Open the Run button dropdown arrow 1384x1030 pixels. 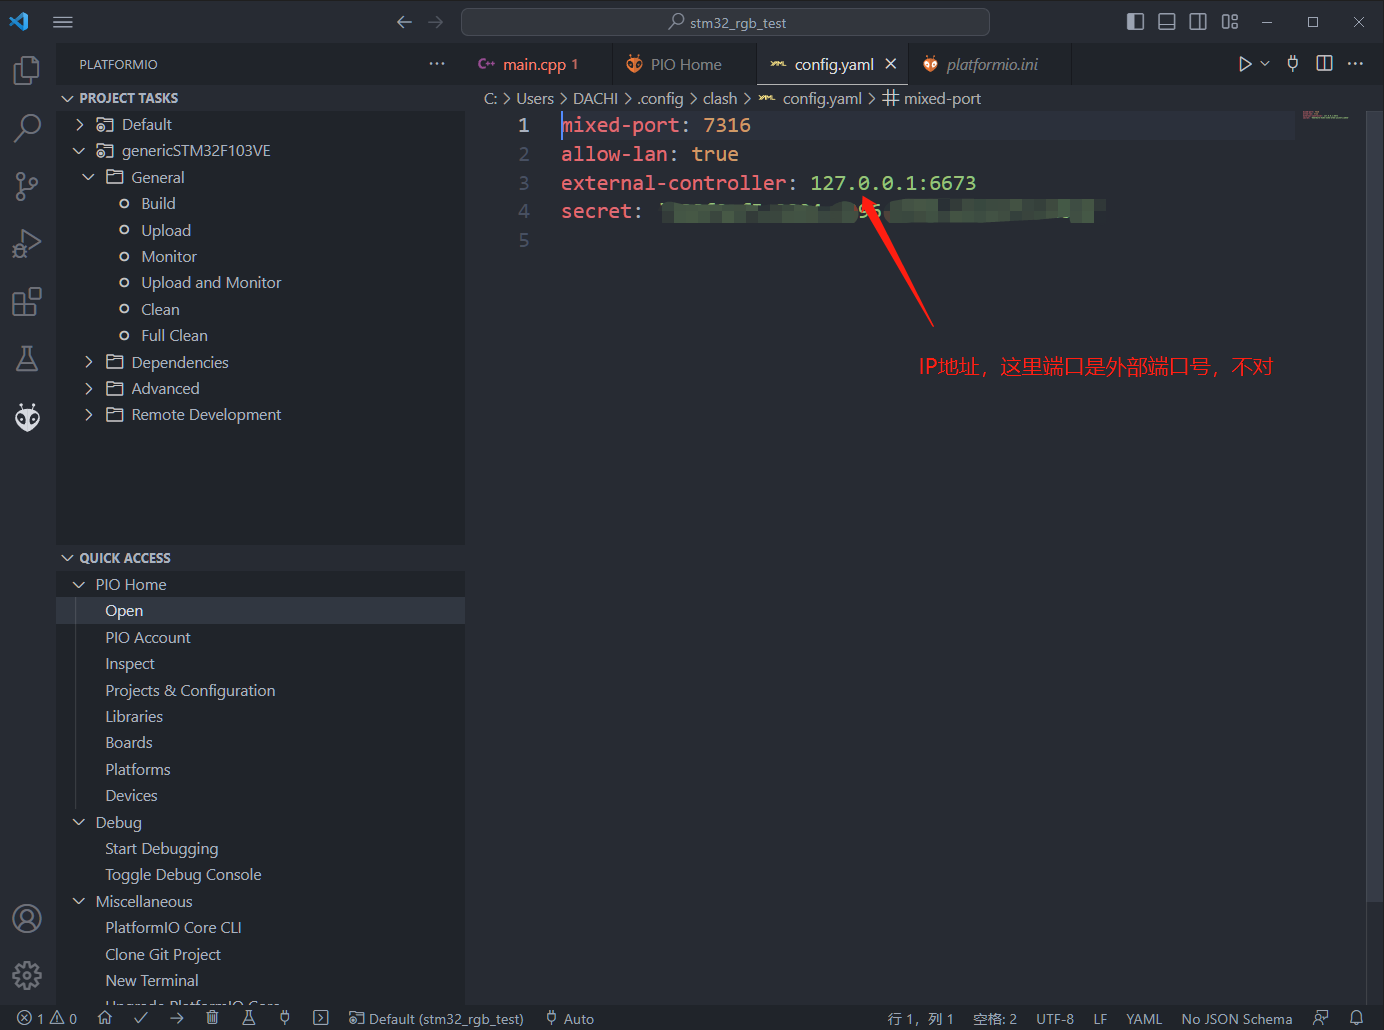(x=1265, y=64)
